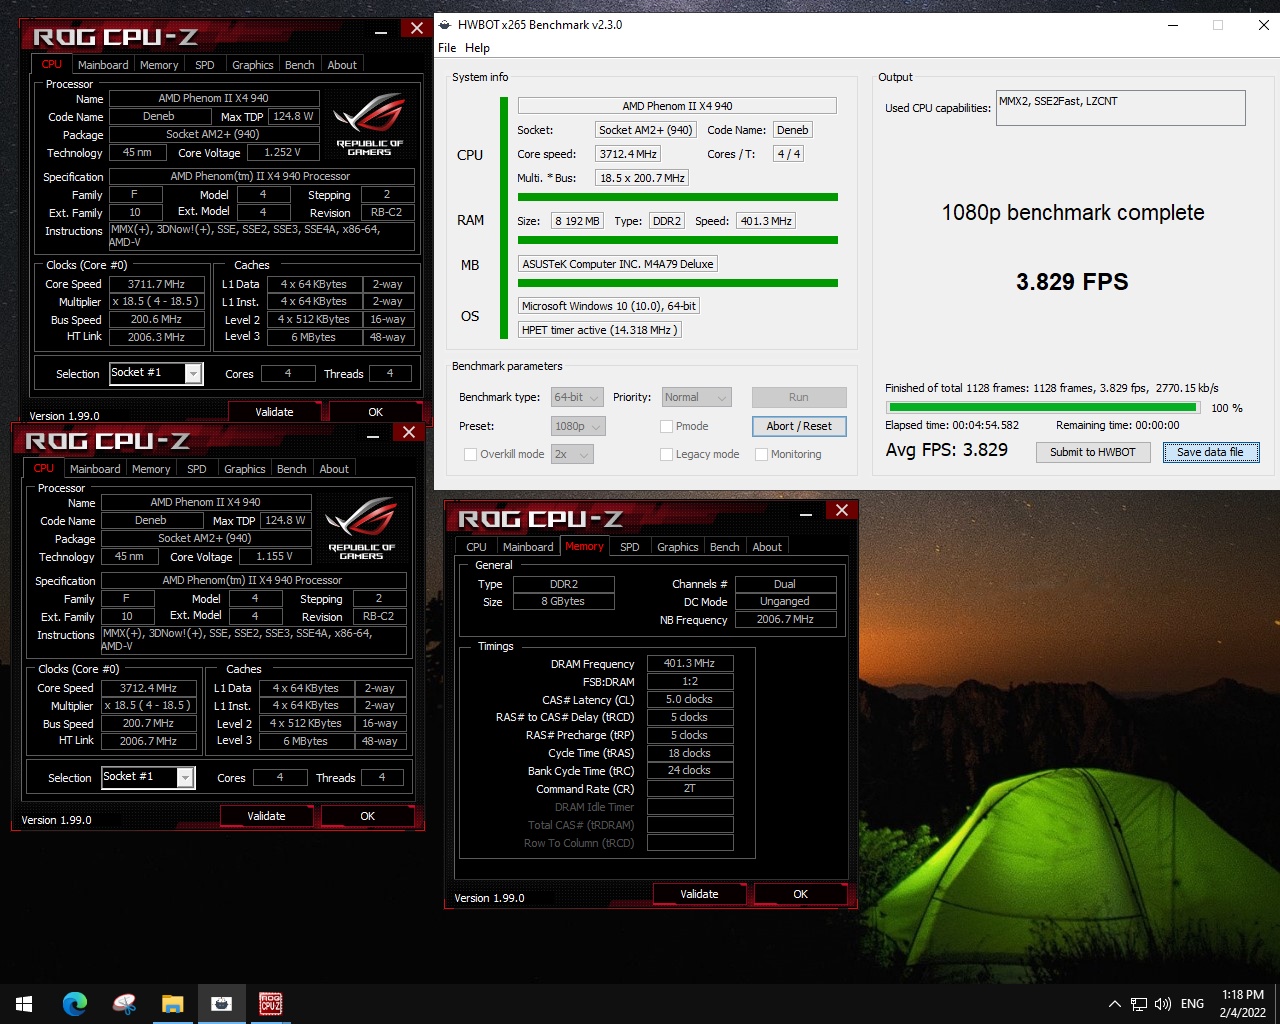Open the Benchmark type 64-bit dropdown
This screenshot has width=1280, height=1024.
click(x=577, y=397)
